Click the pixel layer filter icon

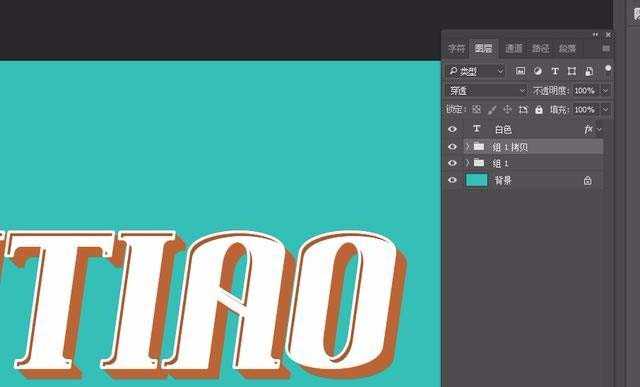click(520, 71)
